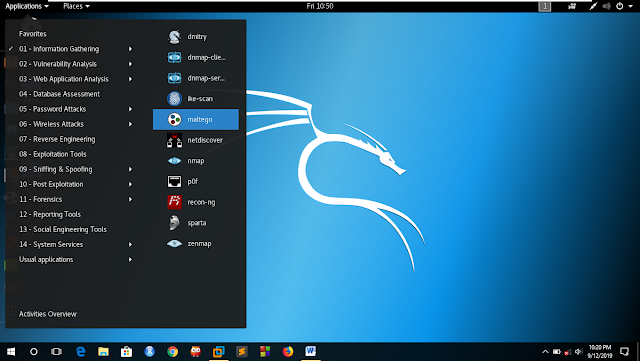Click the Kali camera recorder icon
Image resolution: width=640 pixels, height=361 pixels.
572,6
